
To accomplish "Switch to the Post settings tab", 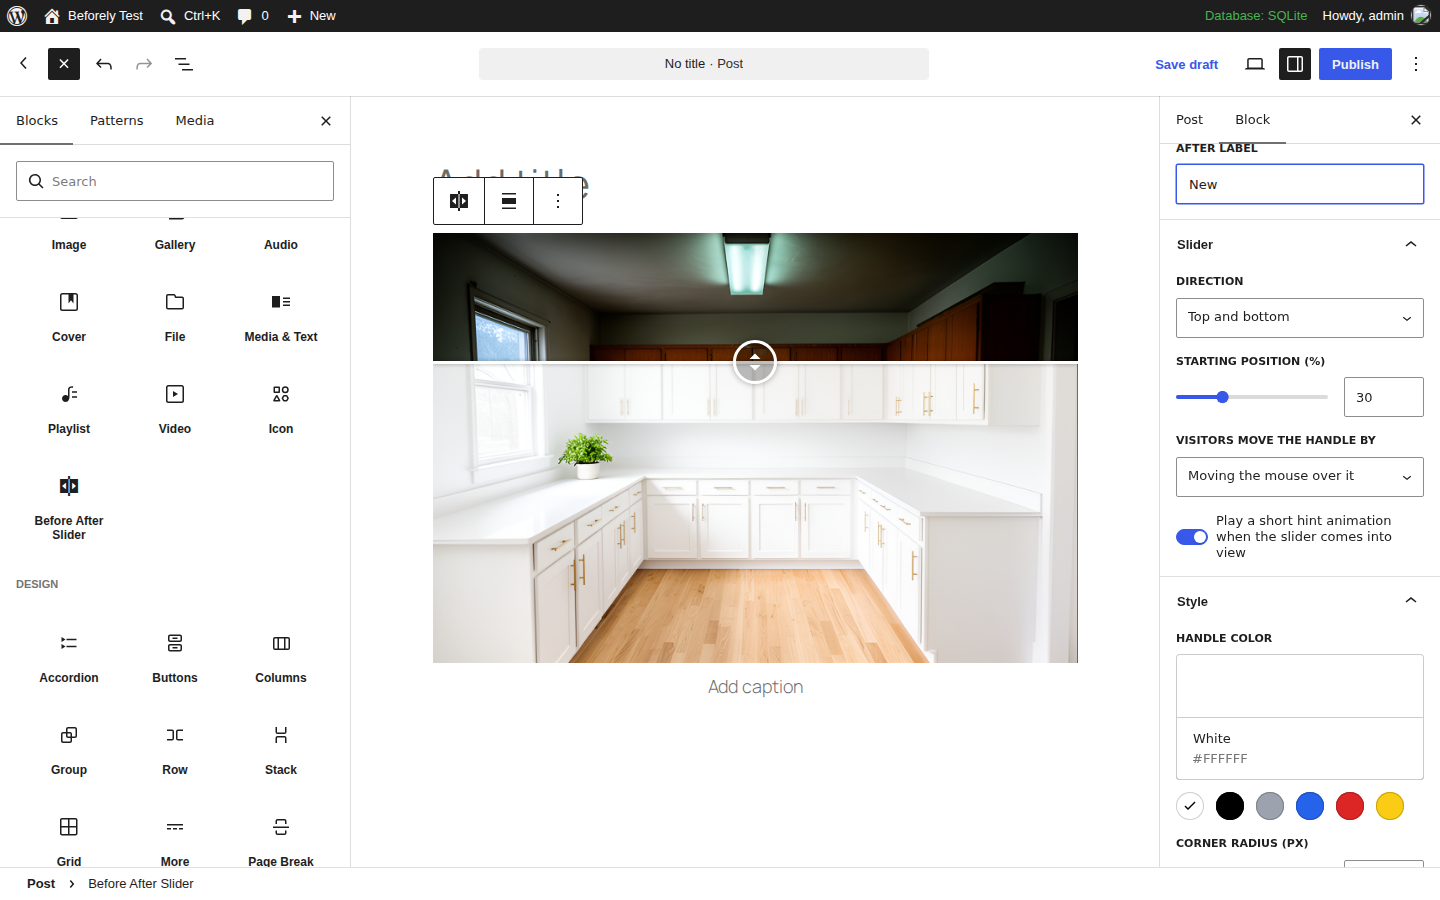I will pyautogui.click(x=1189, y=120).
